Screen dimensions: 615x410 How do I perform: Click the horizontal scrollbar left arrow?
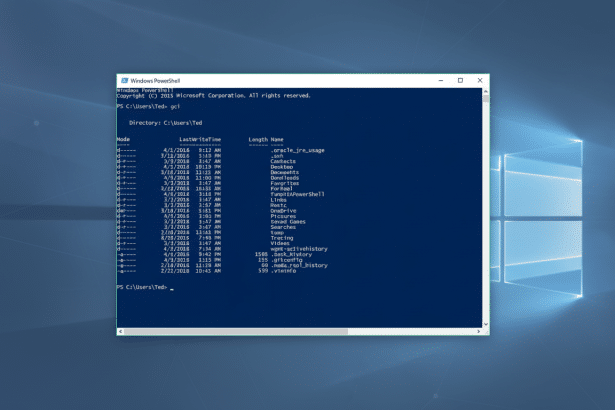click(121, 331)
